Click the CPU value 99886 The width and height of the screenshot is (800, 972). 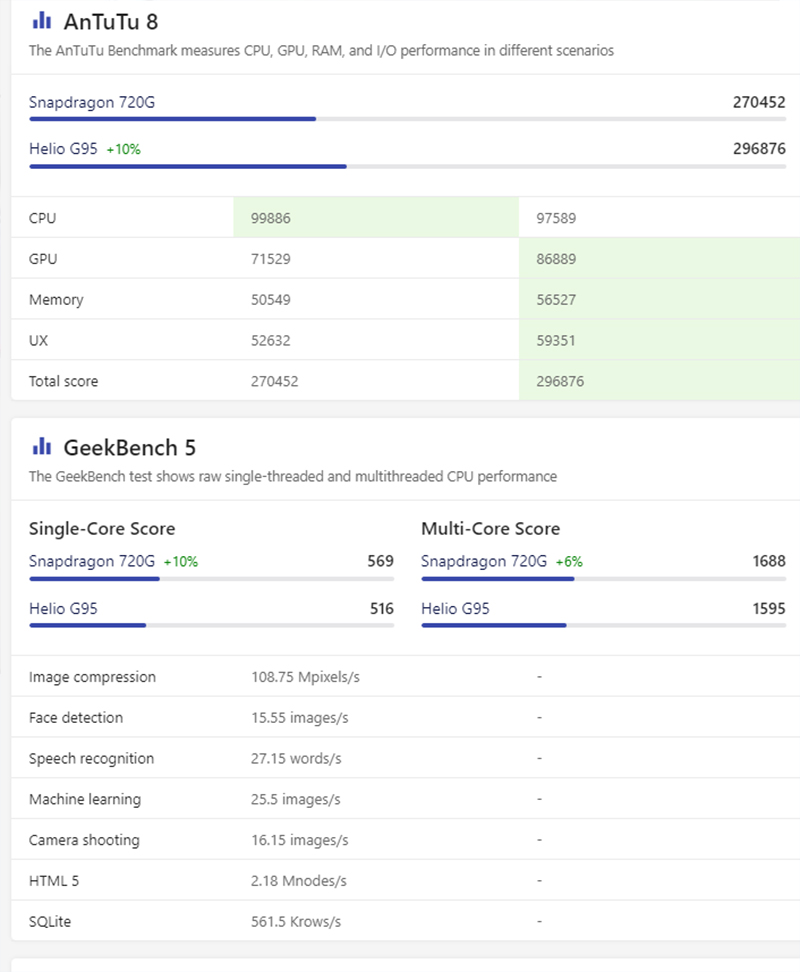click(271, 218)
